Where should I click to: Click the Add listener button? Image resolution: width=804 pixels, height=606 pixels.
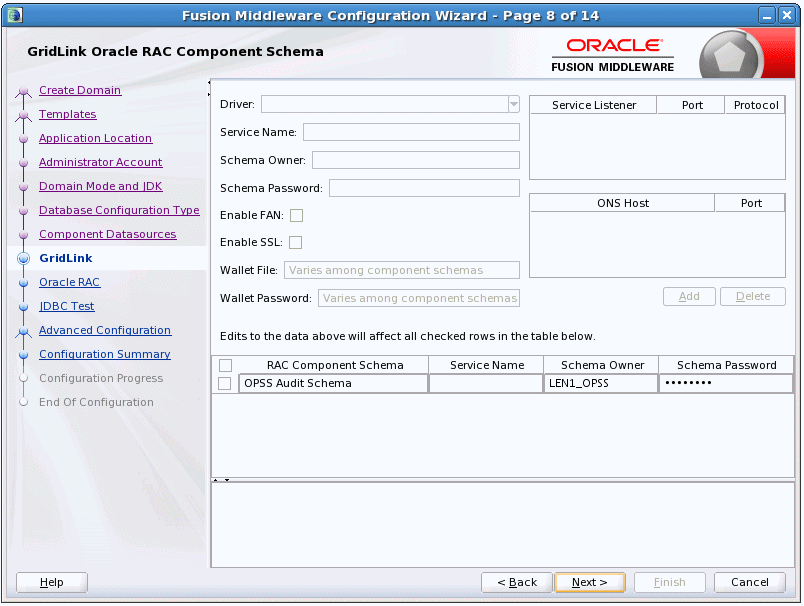(689, 296)
